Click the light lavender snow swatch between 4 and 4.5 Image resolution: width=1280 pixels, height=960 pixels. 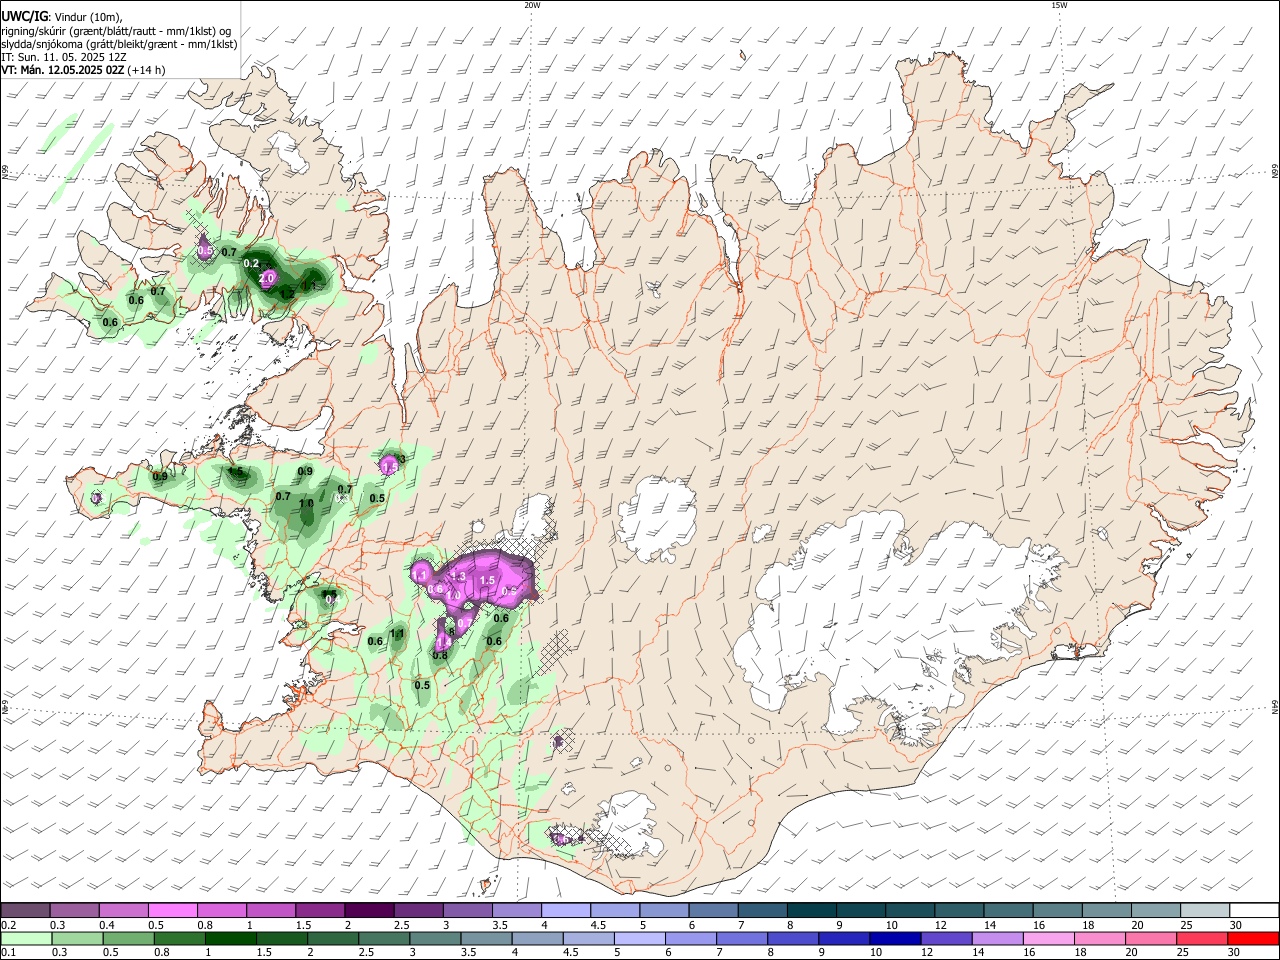coord(564,911)
